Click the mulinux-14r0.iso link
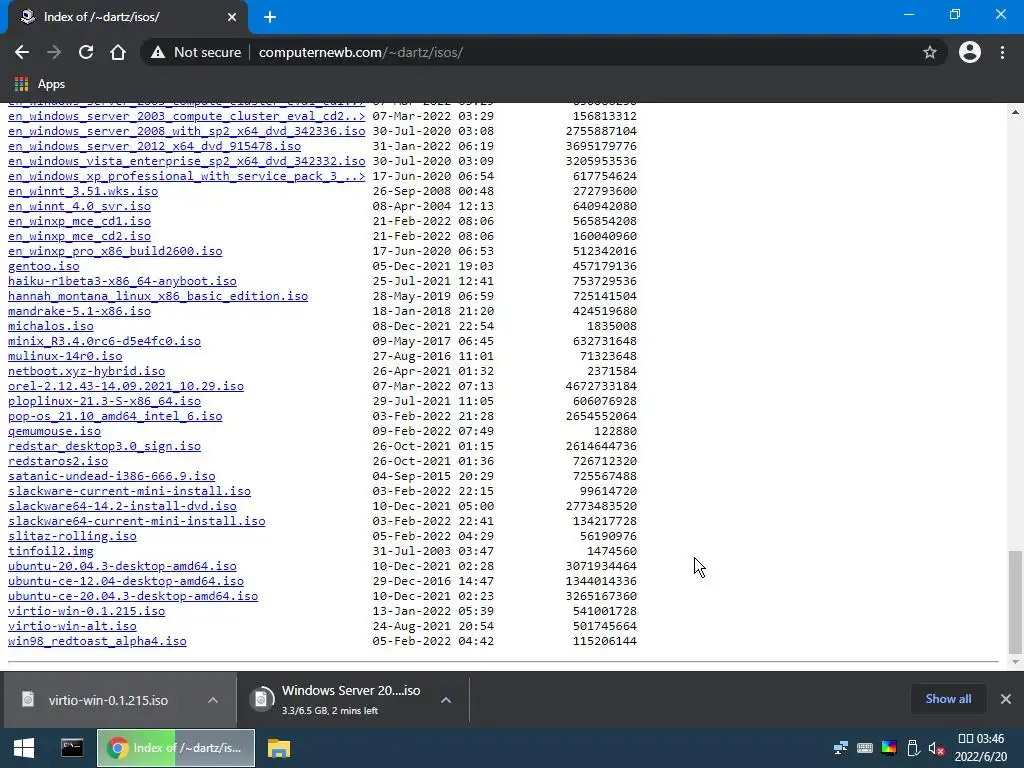 tap(65, 355)
